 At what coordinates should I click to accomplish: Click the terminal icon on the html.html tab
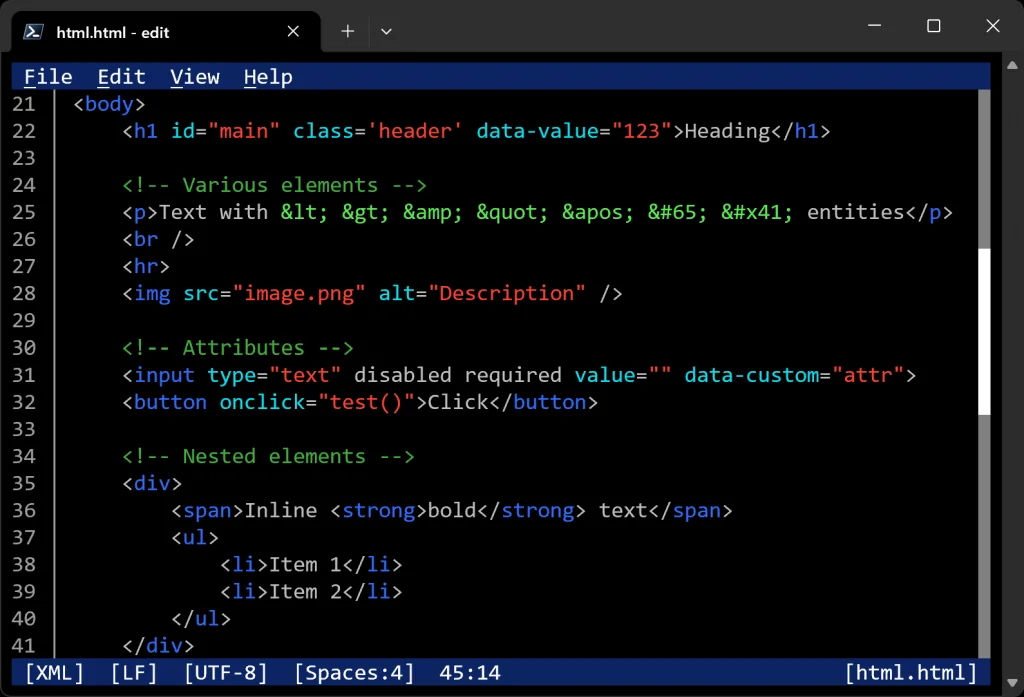(x=33, y=31)
